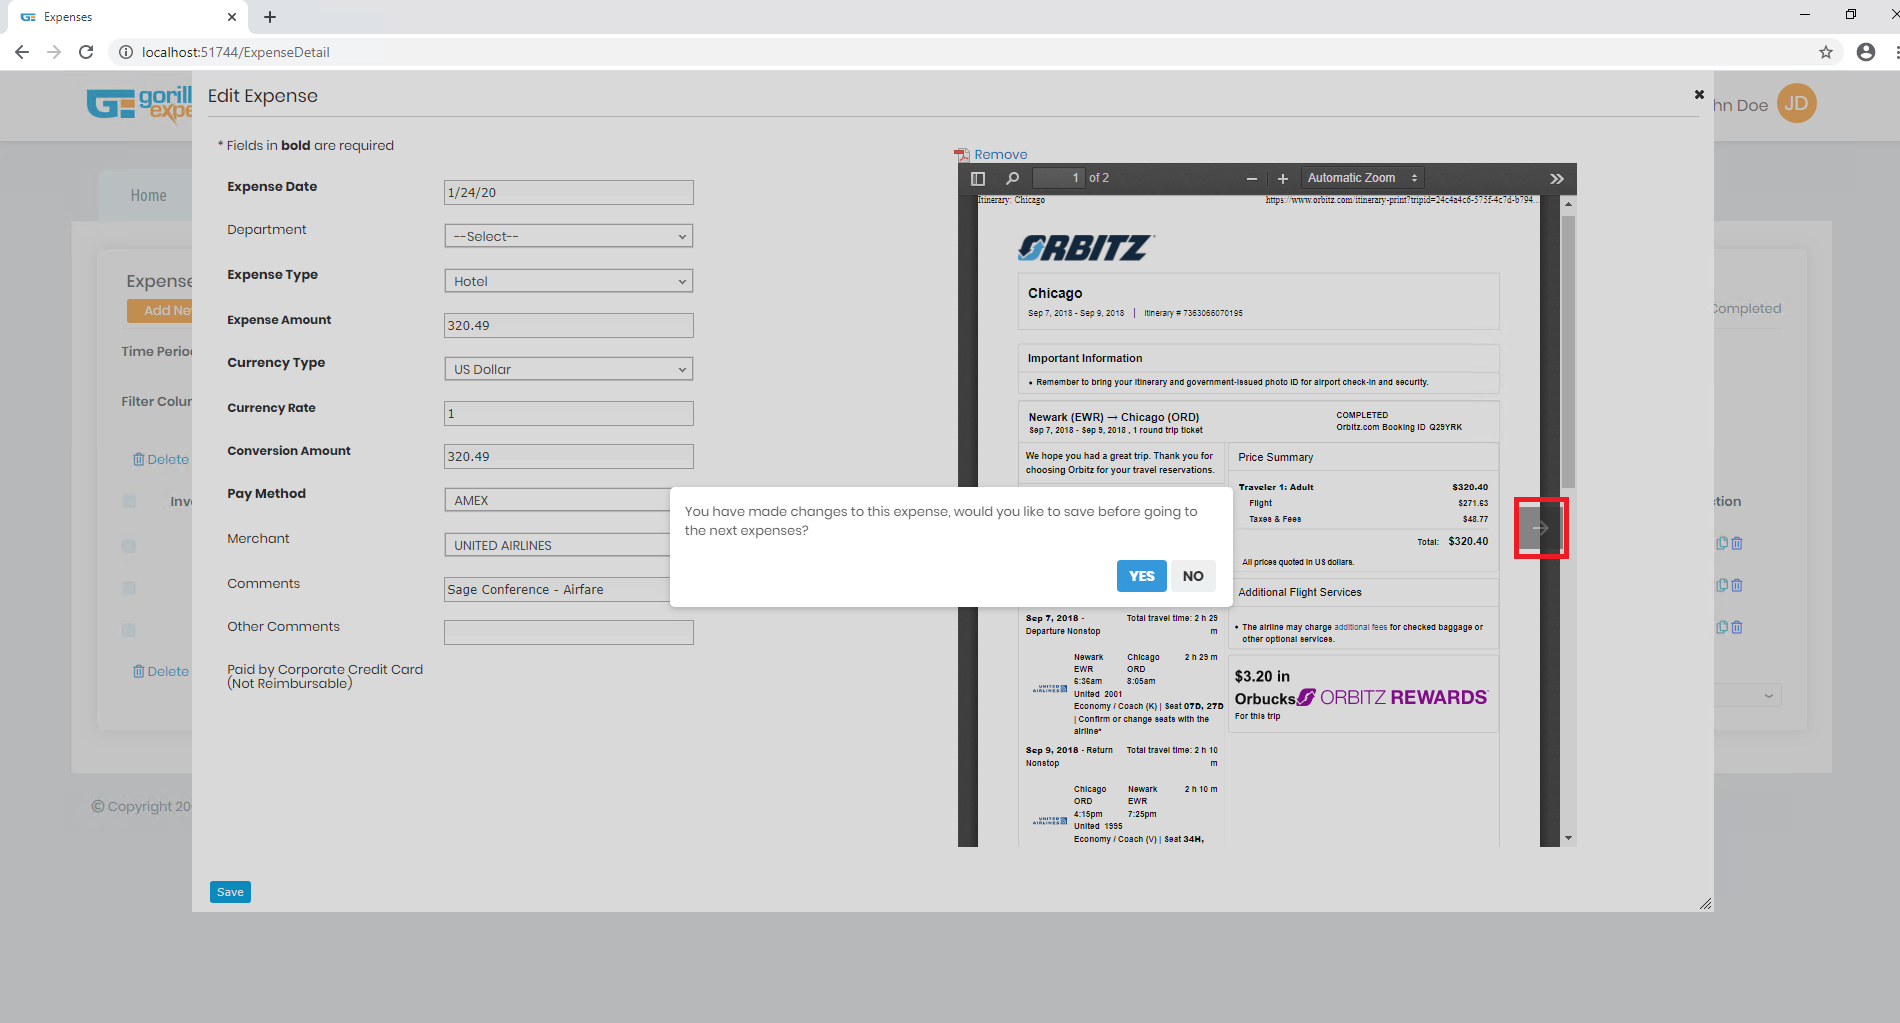Toggle the PDF viewer sidebar icon
The width and height of the screenshot is (1900, 1023).
click(x=978, y=179)
